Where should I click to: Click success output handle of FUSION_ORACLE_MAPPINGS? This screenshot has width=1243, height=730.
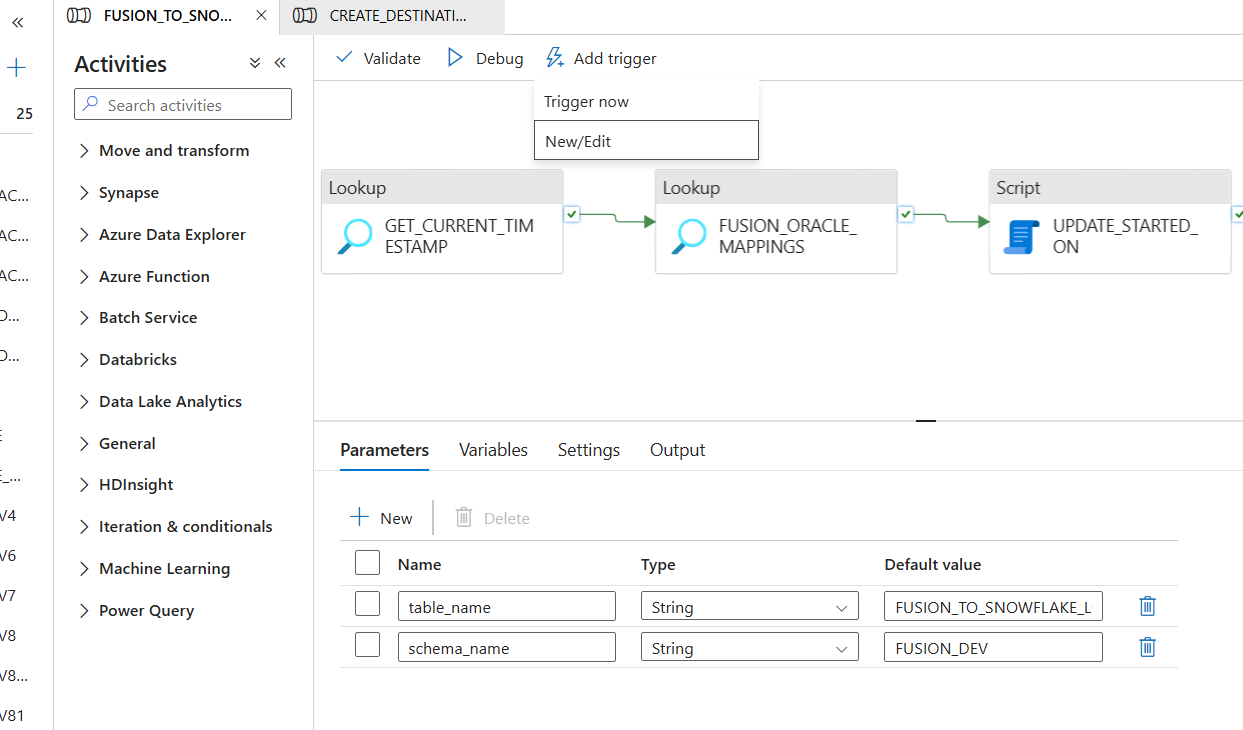pos(905,214)
